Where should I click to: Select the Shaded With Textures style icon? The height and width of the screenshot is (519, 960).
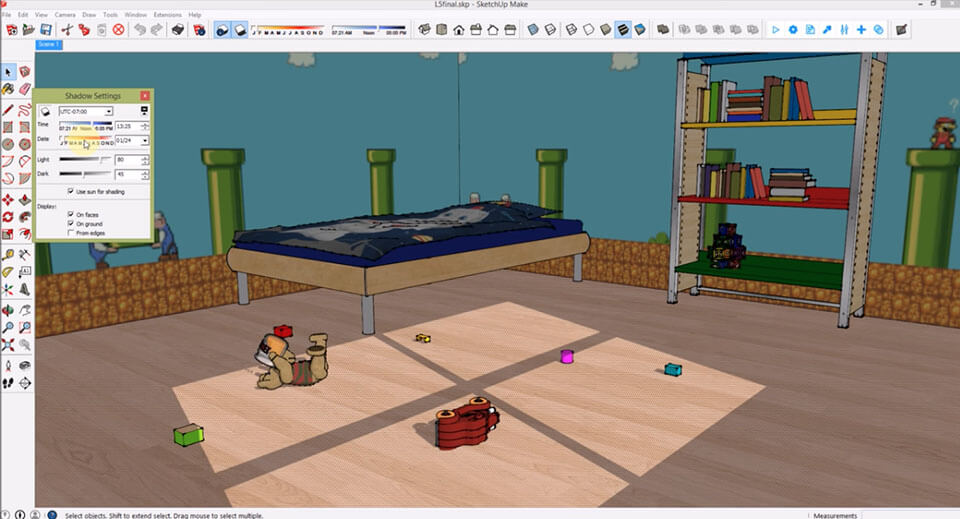click(x=623, y=30)
